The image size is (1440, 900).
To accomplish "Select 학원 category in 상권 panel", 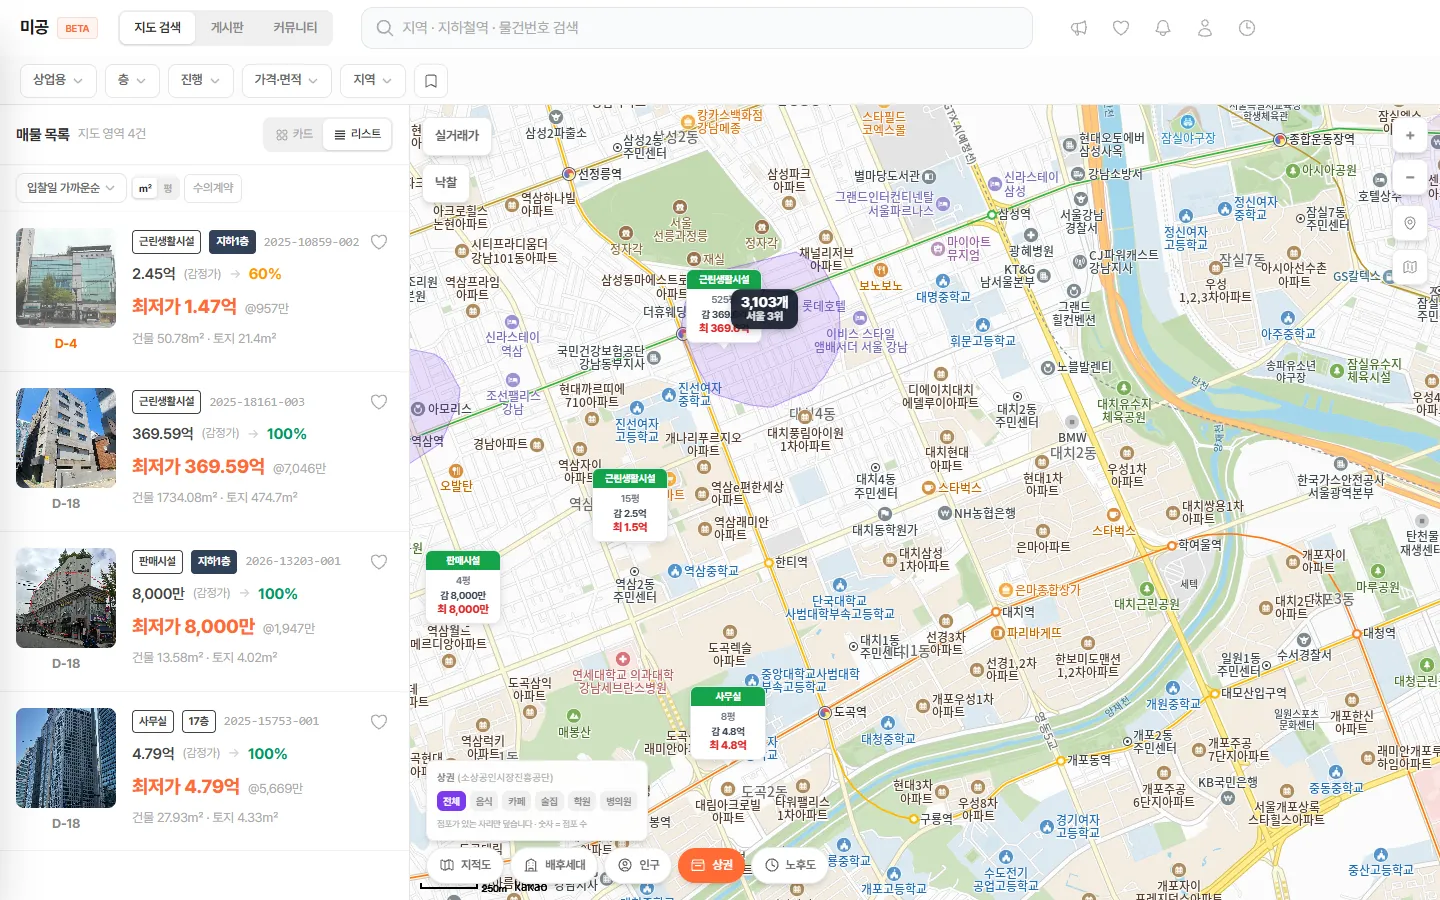I will [582, 801].
